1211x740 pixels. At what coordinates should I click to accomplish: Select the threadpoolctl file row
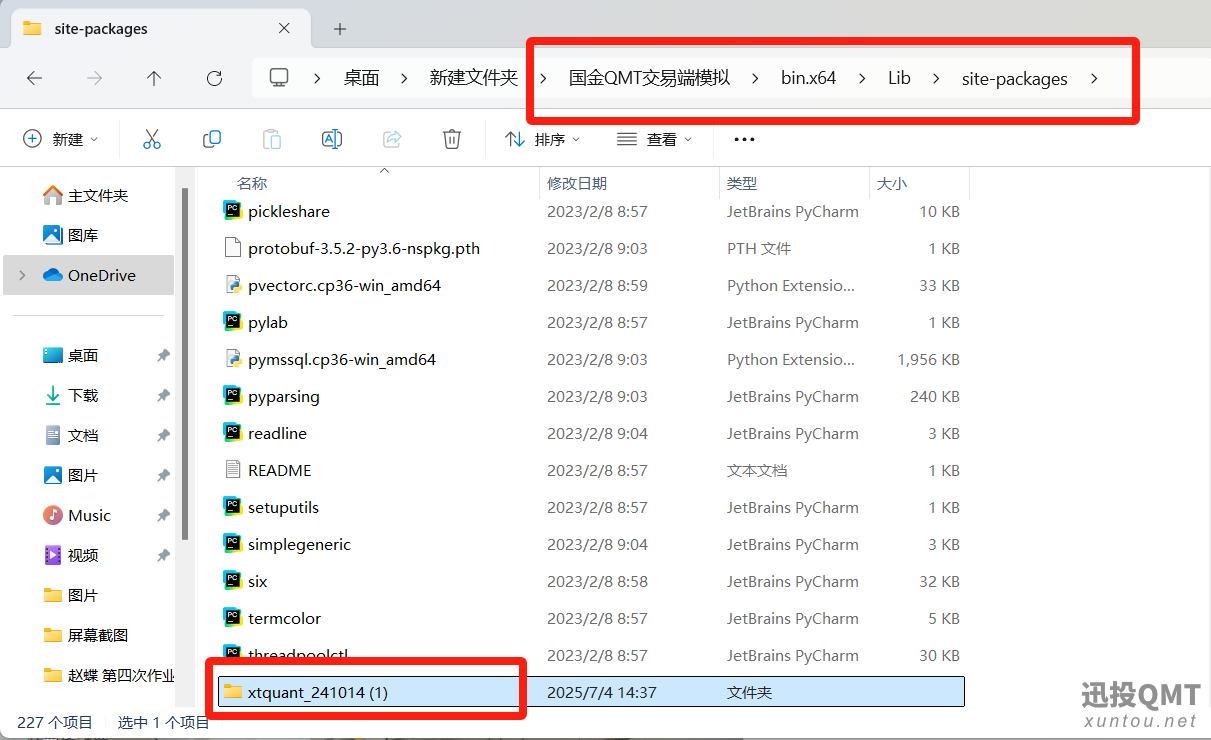coord(590,655)
